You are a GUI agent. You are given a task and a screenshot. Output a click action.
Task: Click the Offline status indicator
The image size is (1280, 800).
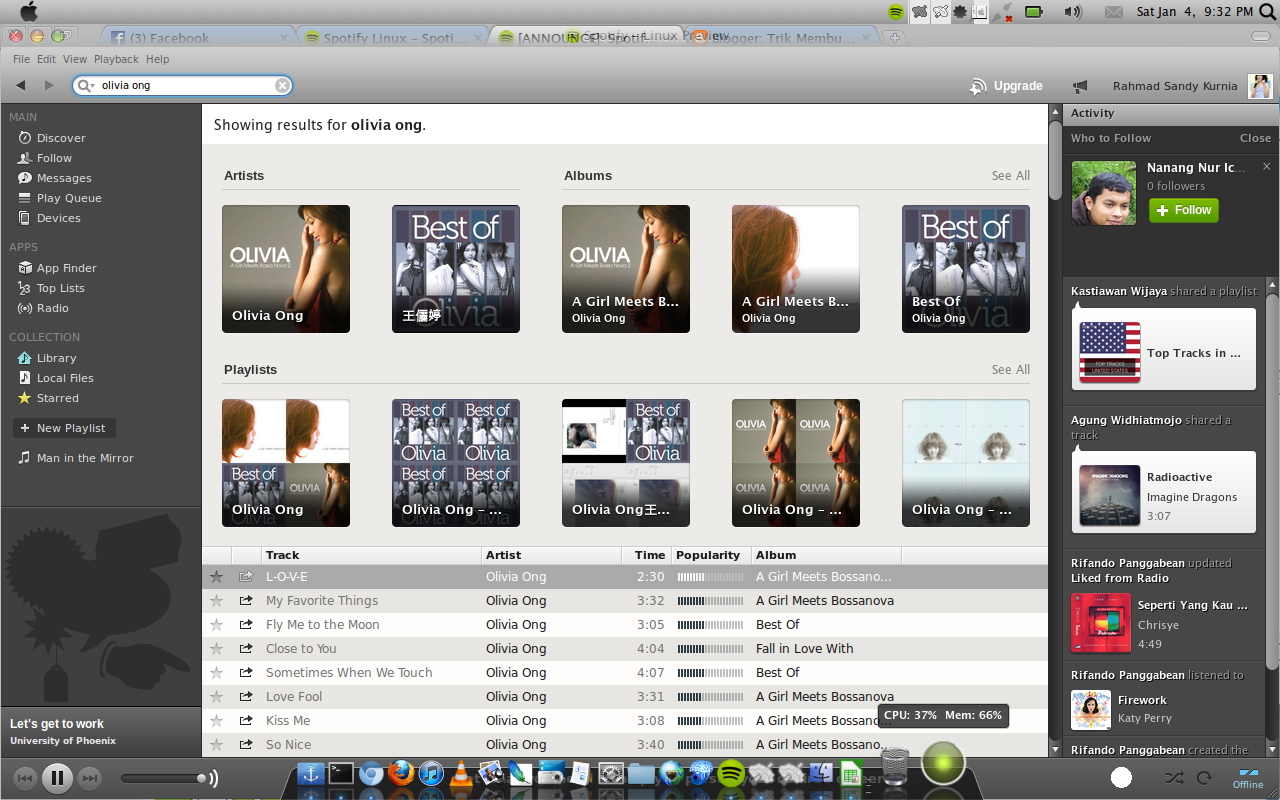coord(1248,778)
